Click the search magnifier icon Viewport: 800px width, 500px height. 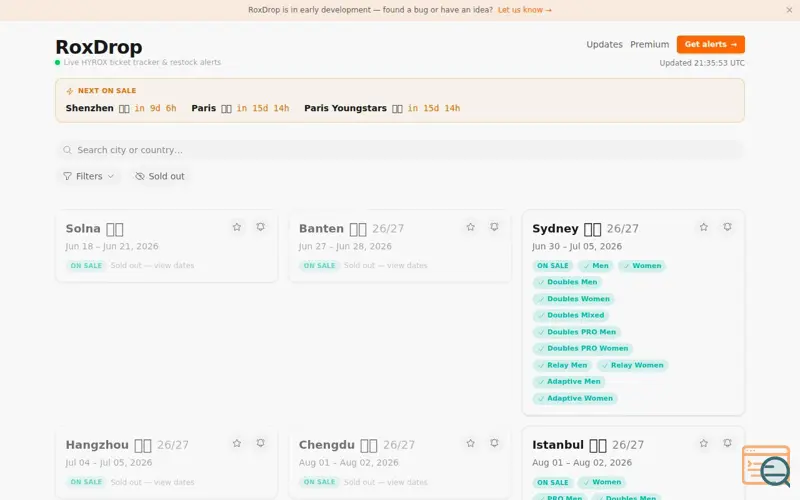pyautogui.click(x=67, y=150)
